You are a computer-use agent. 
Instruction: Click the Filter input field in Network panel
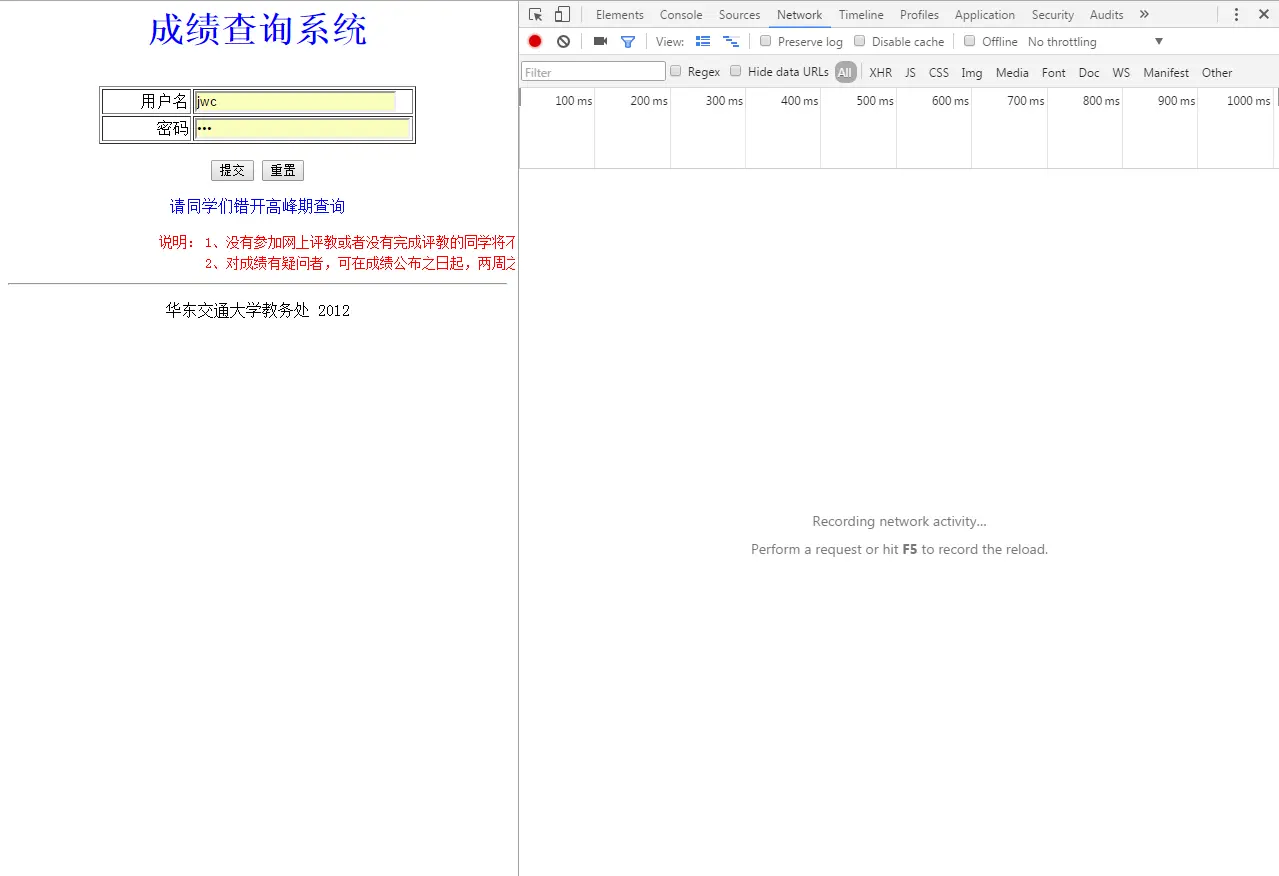tap(592, 71)
